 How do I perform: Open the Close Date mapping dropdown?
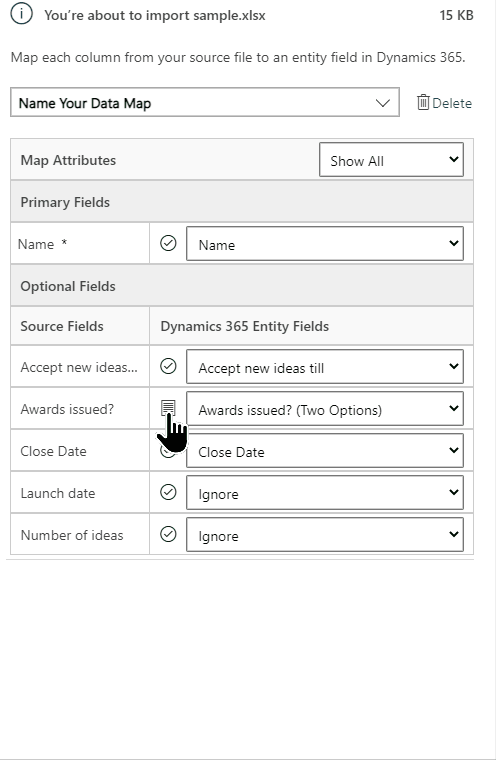click(x=325, y=451)
